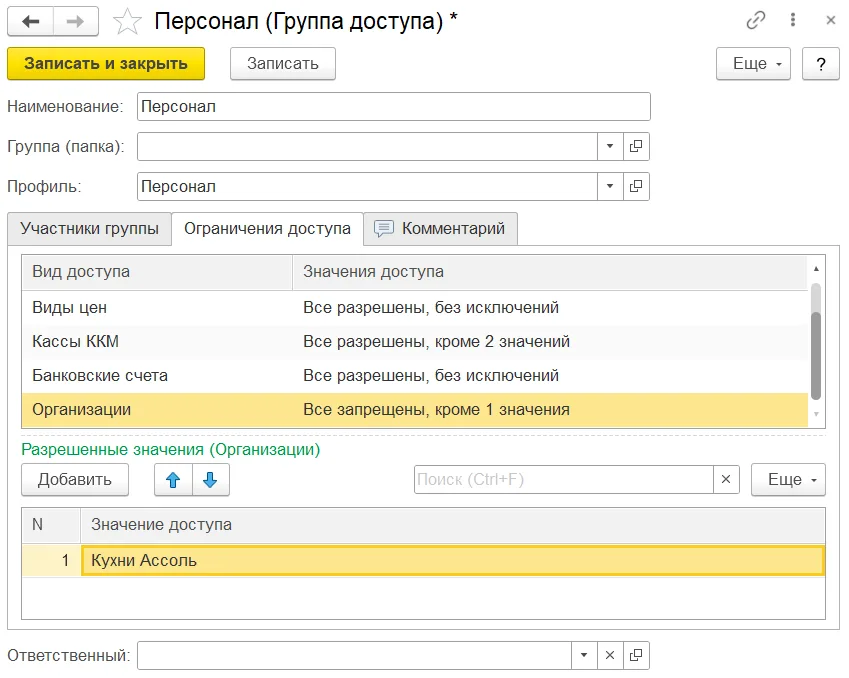Switch to Участники группы tab
849x678 pixels.
tap(89, 229)
